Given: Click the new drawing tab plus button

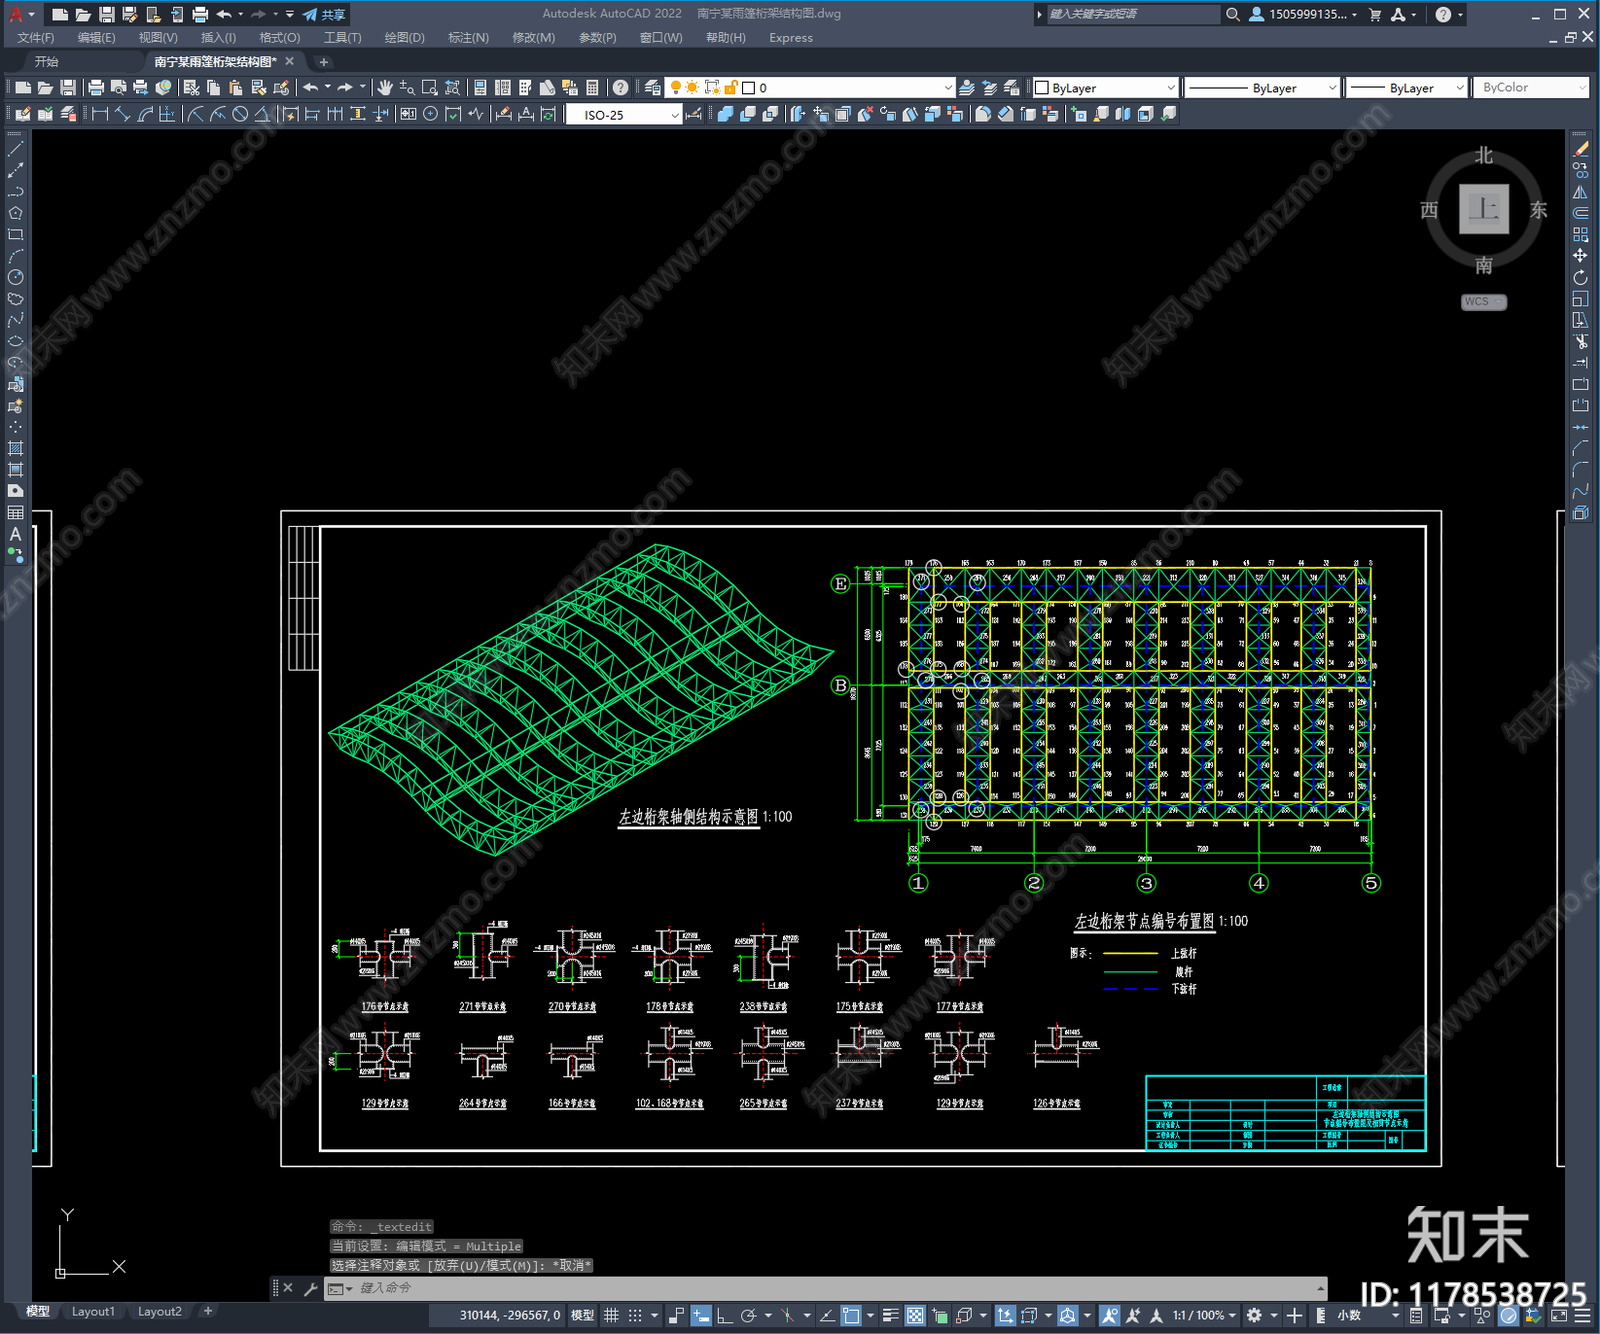Looking at the screenshot, I should (323, 62).
